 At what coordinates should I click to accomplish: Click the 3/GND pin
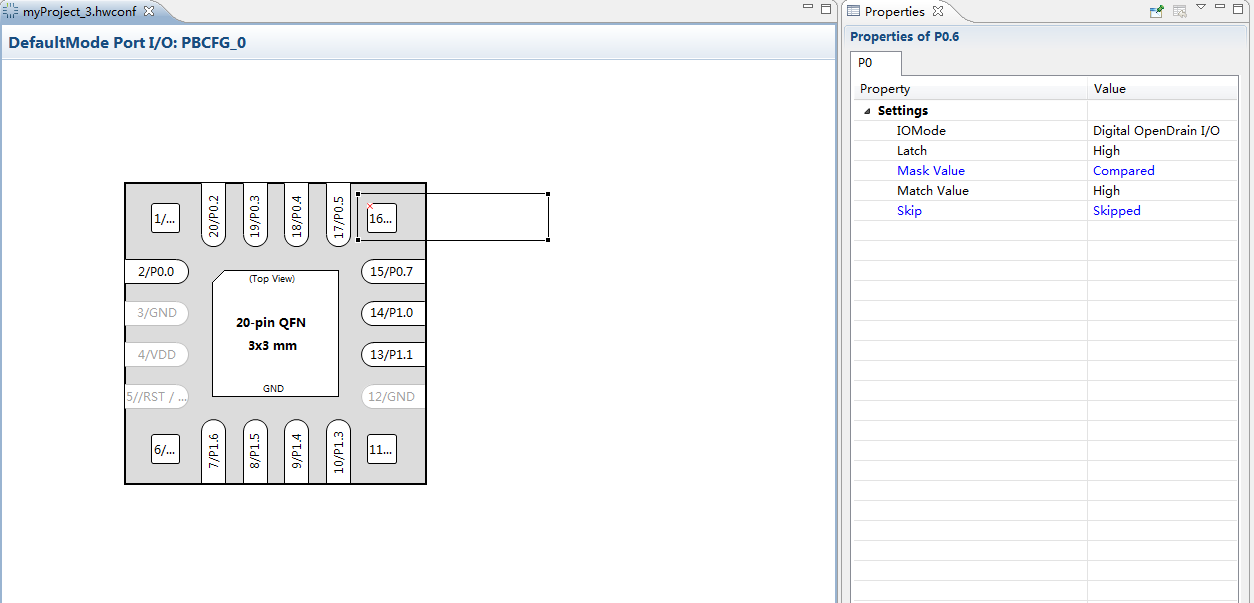coord(157,313)
